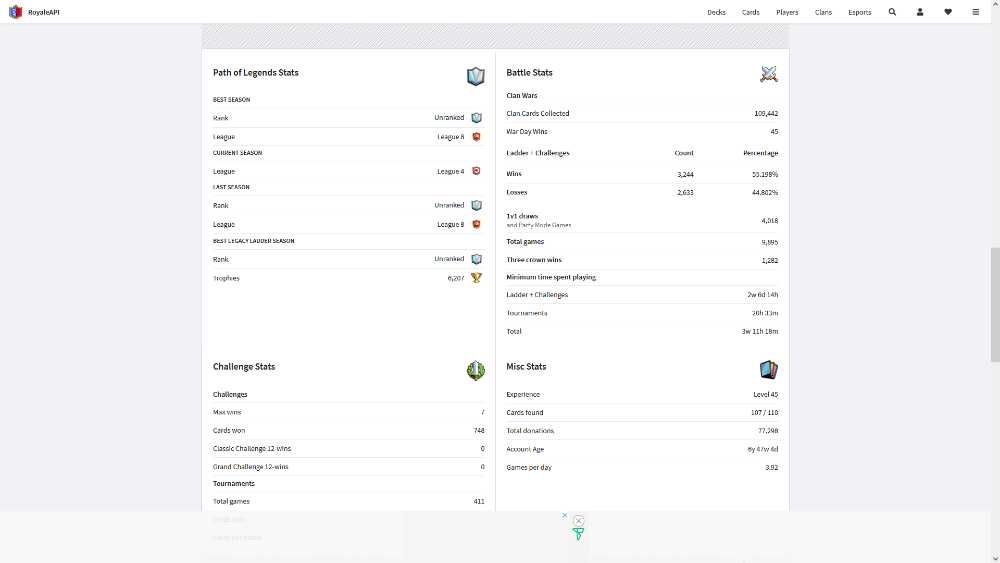
Task: Select Wins count 3,244
Action: point(686,174)
